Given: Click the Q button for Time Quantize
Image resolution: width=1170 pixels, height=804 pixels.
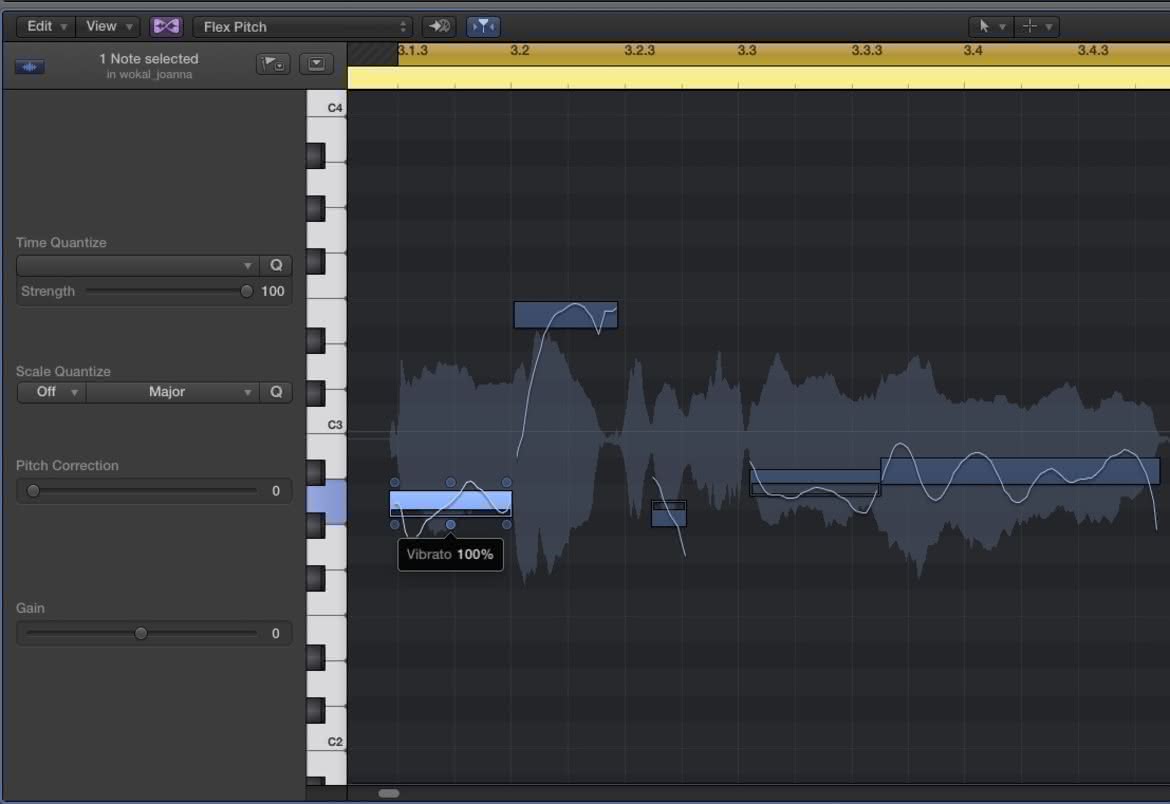Looking at the screenshot, I should (276, 266).
